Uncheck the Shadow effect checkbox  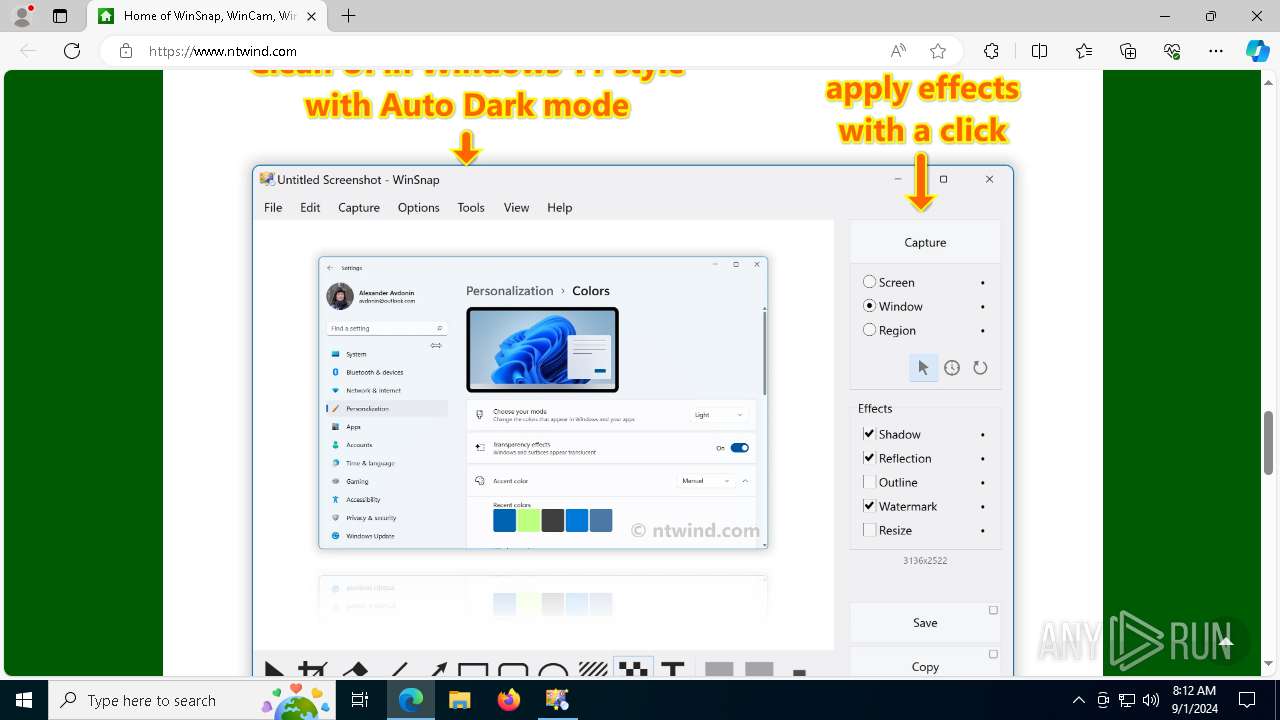pyautogui.click(x=869, y=434)
